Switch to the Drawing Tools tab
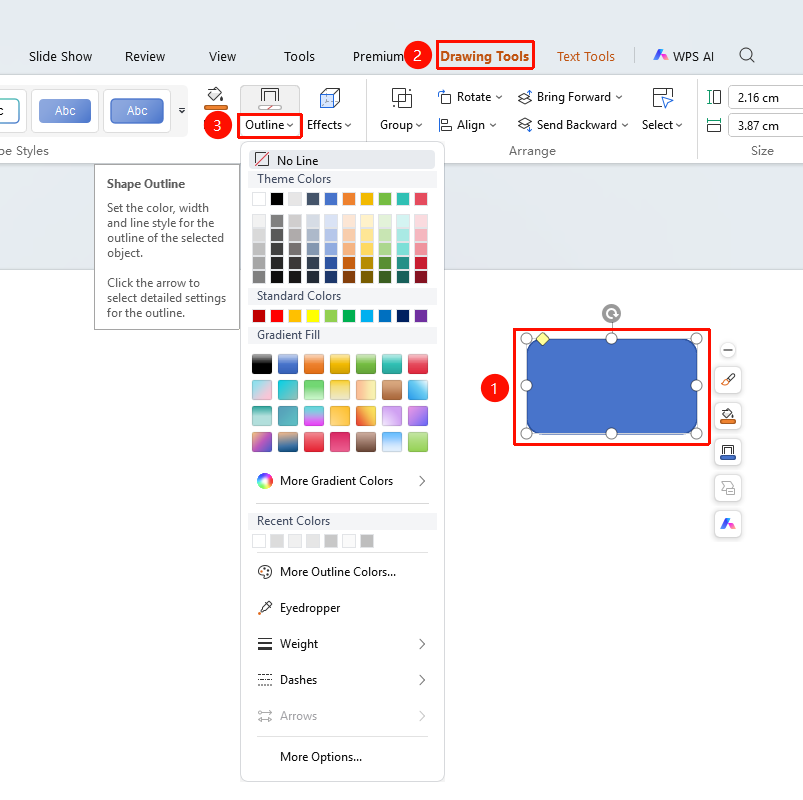Viewport: 803px width, 800px height. click(x=484, y=56)
